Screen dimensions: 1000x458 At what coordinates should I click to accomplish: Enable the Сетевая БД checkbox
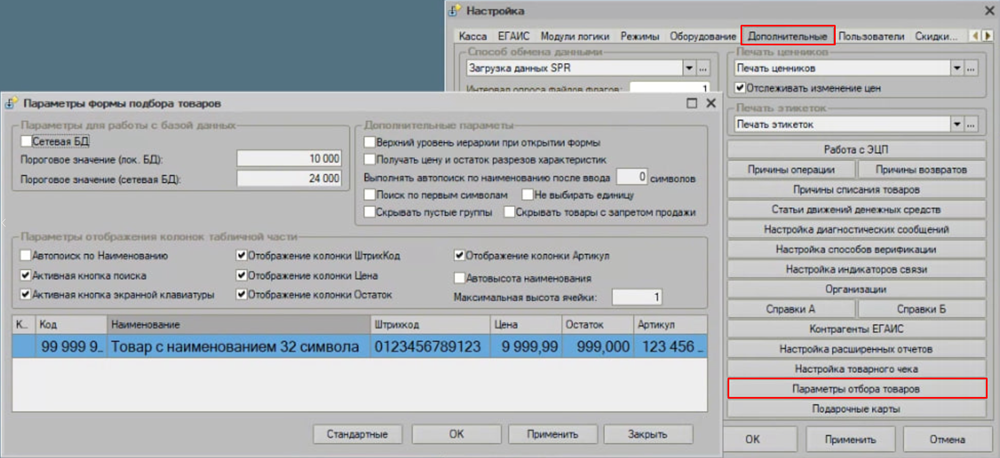tap(26, 142)
